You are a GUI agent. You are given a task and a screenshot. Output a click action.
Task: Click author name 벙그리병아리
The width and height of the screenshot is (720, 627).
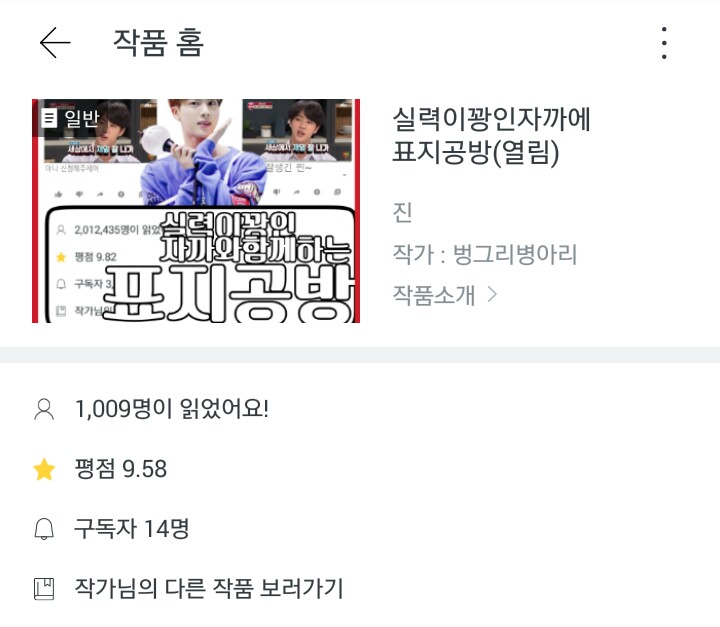[x=515, y=254]
